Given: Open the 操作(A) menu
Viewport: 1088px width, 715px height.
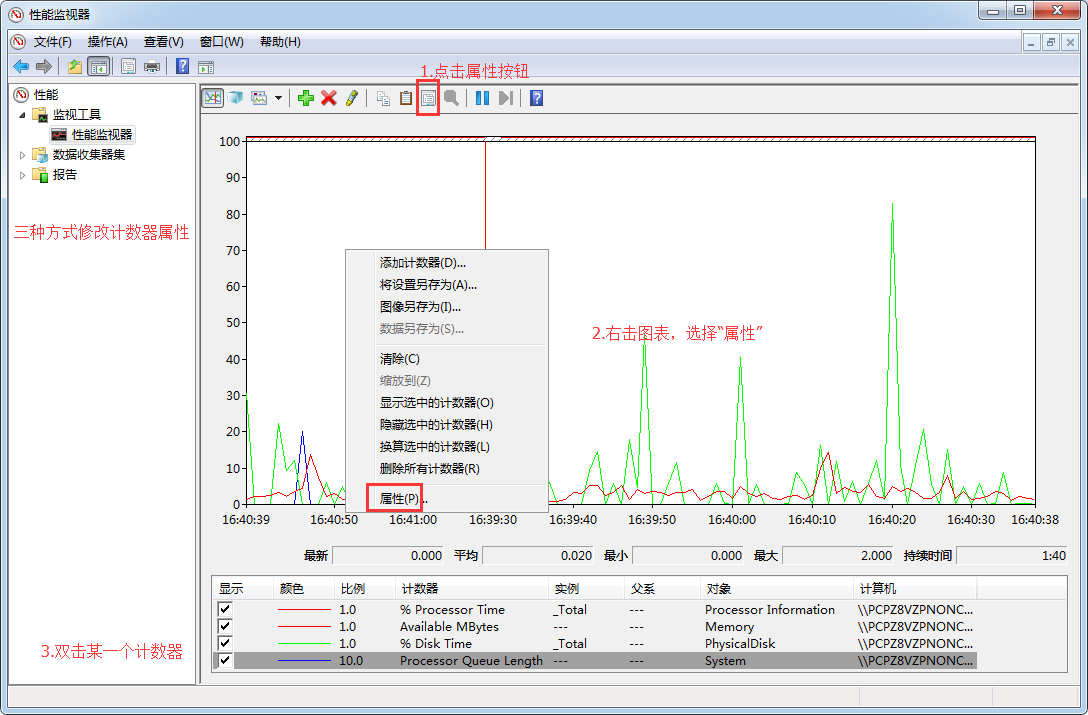Looking at the screenshot, I should pyautogui.click(x=107, y=42).
